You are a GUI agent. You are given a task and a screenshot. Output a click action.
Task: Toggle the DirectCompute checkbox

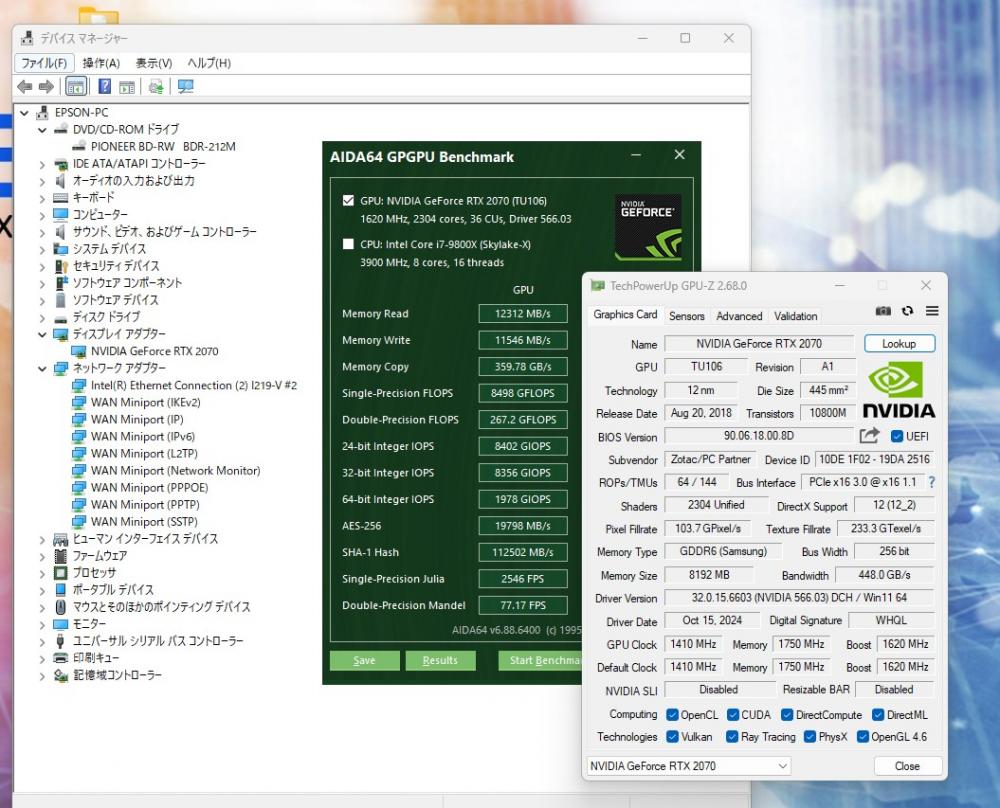pyautogui.click(x=787, y=715)
